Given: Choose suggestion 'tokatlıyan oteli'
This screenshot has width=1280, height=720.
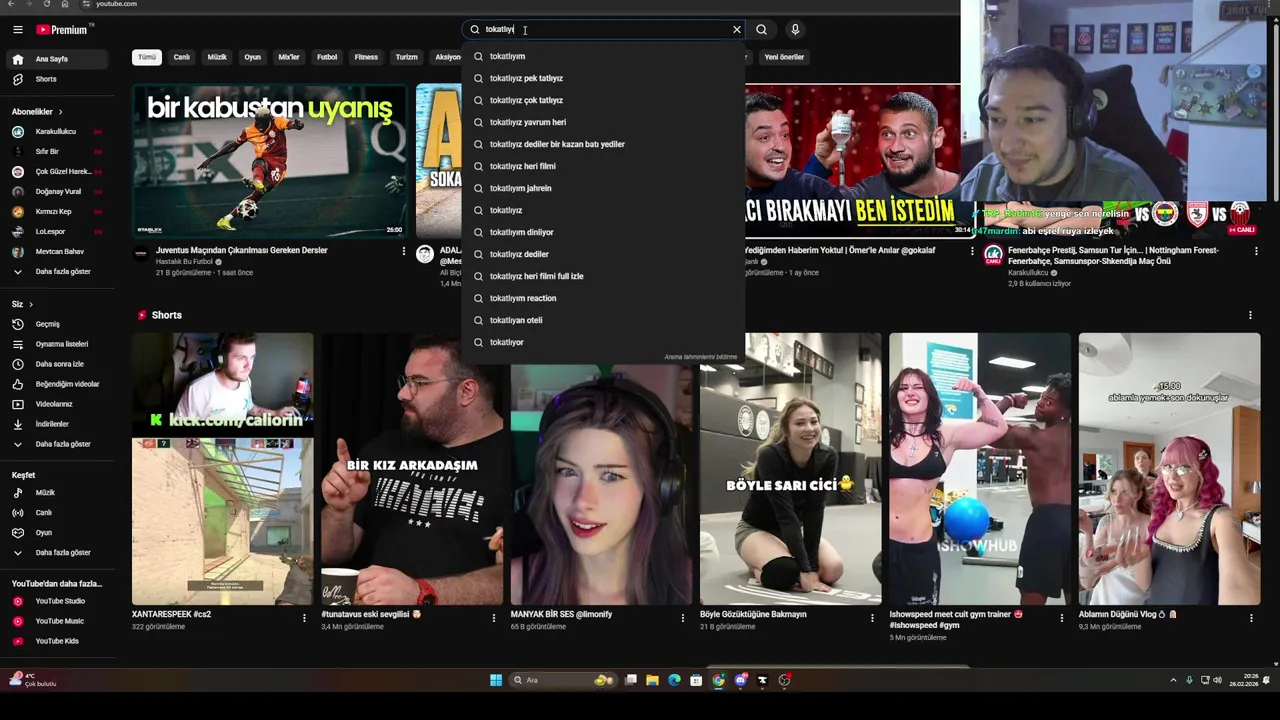Looking at the screenshot, I should 603,320.
